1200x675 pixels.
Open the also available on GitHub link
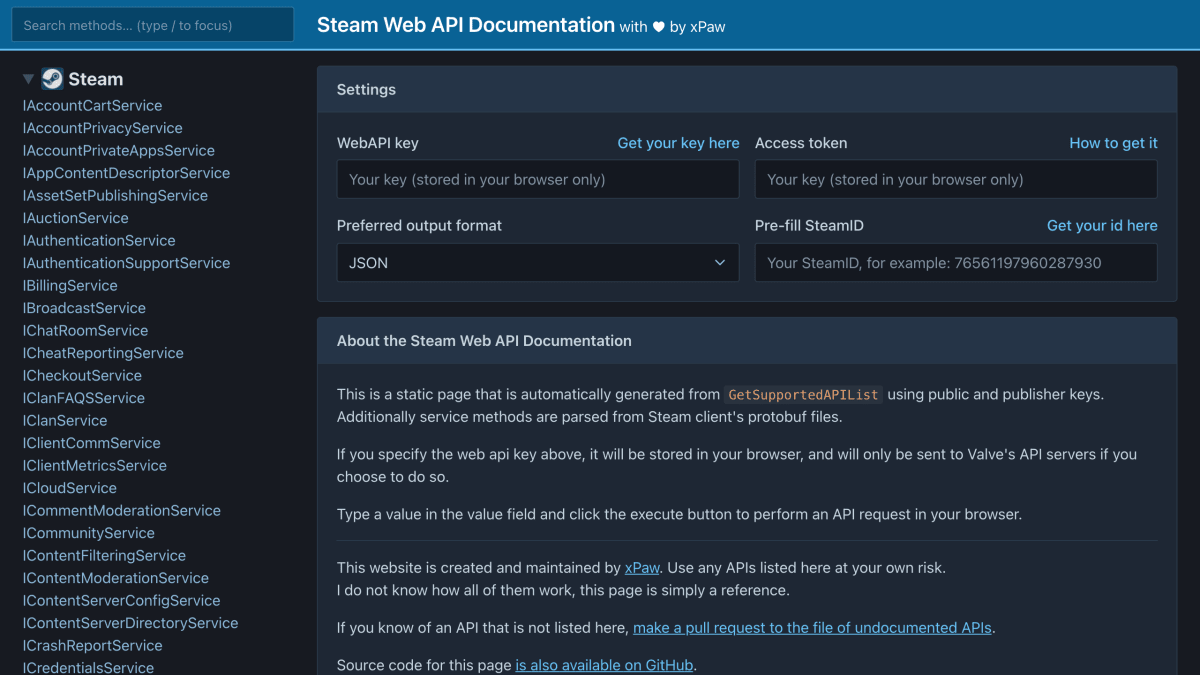pos(604,665)
